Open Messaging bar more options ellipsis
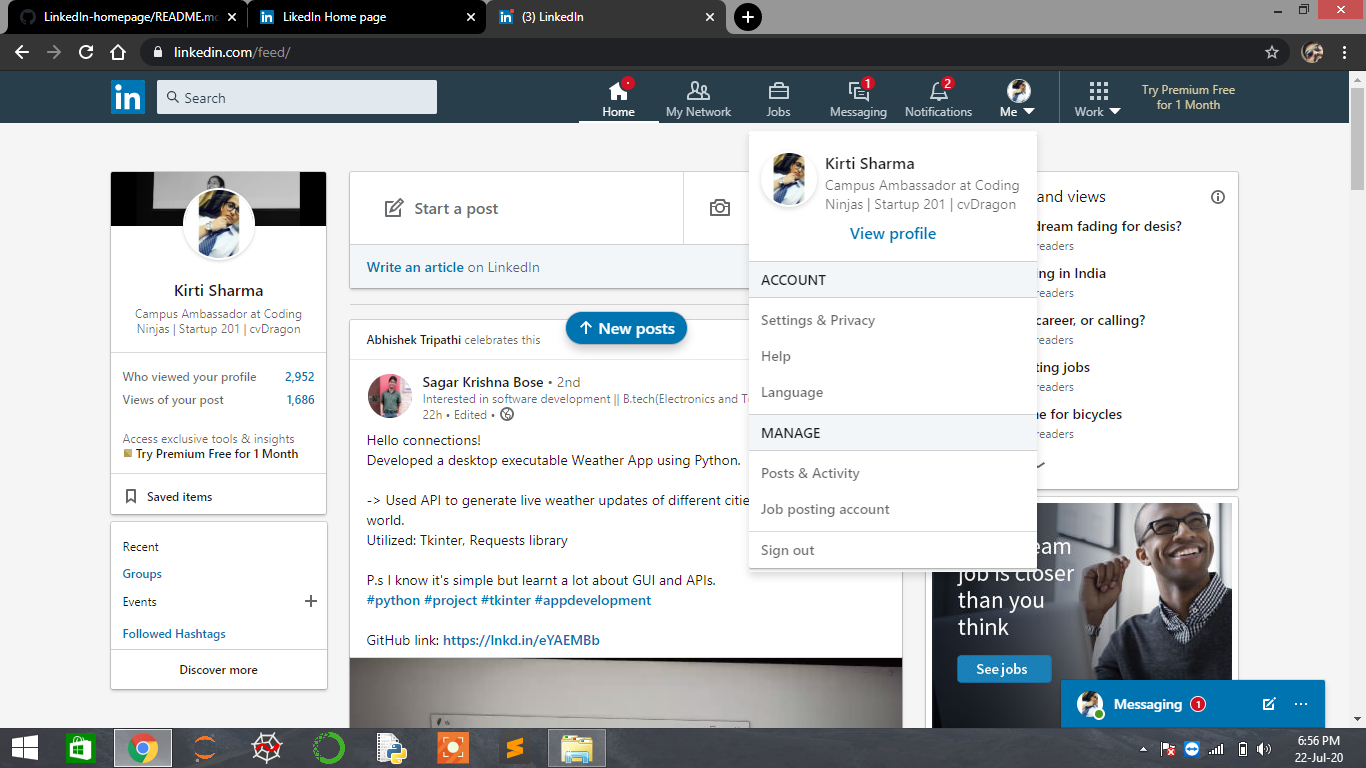 point(1301,704)
